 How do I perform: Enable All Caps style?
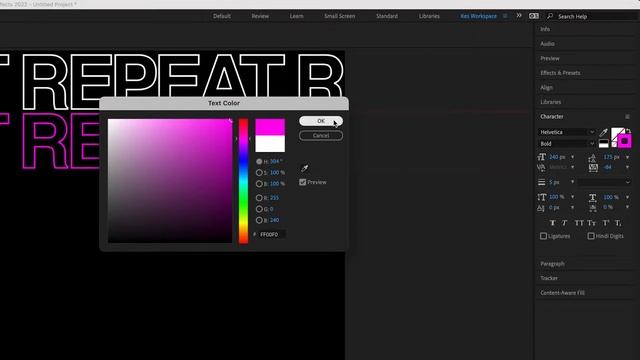pos(579,223)
